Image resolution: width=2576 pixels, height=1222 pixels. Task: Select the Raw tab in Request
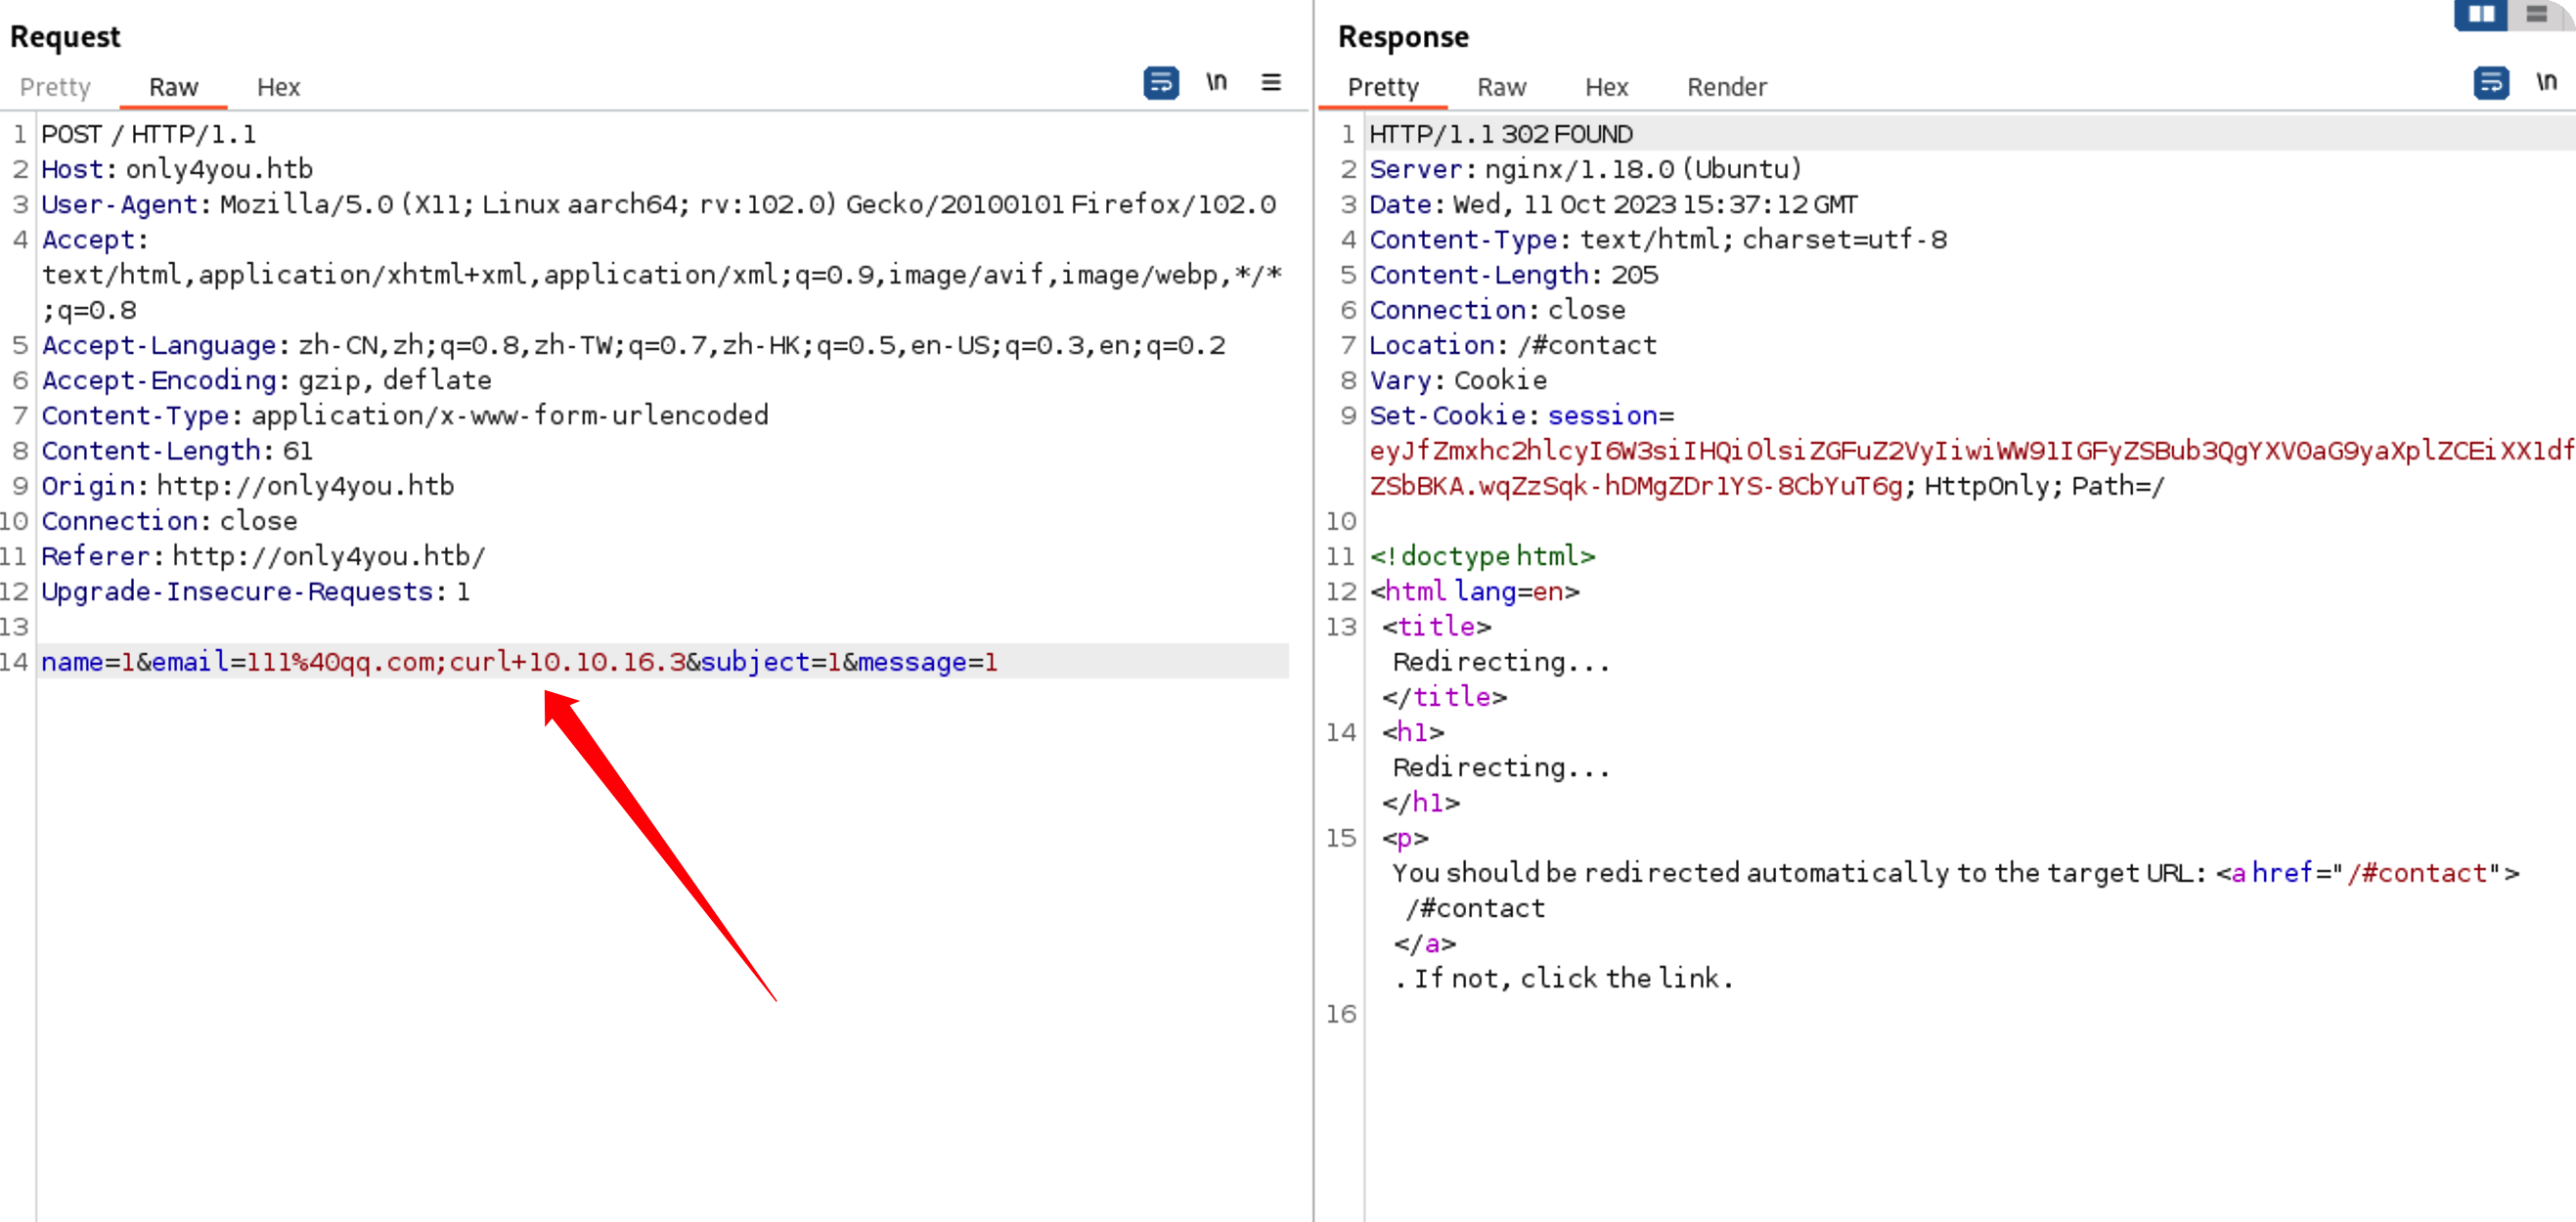[x=173, y=87]
